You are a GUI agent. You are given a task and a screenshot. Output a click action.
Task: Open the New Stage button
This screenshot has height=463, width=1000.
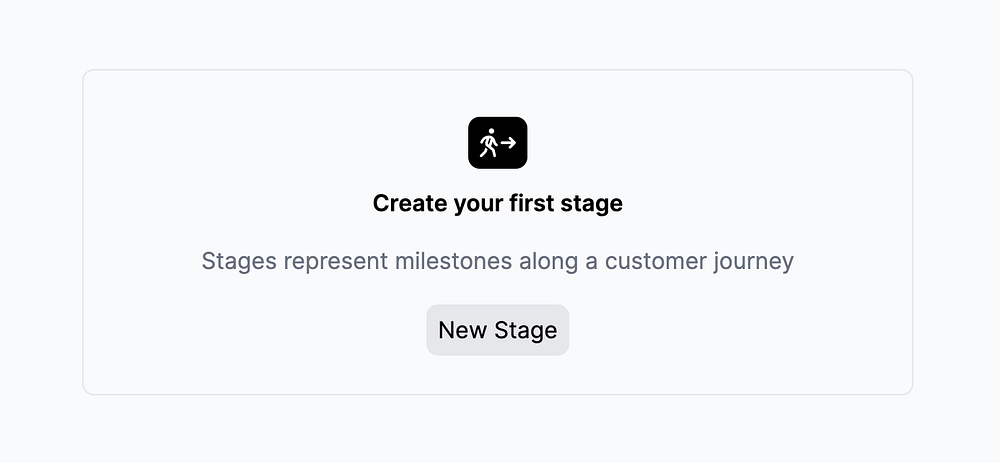[497, 330]
